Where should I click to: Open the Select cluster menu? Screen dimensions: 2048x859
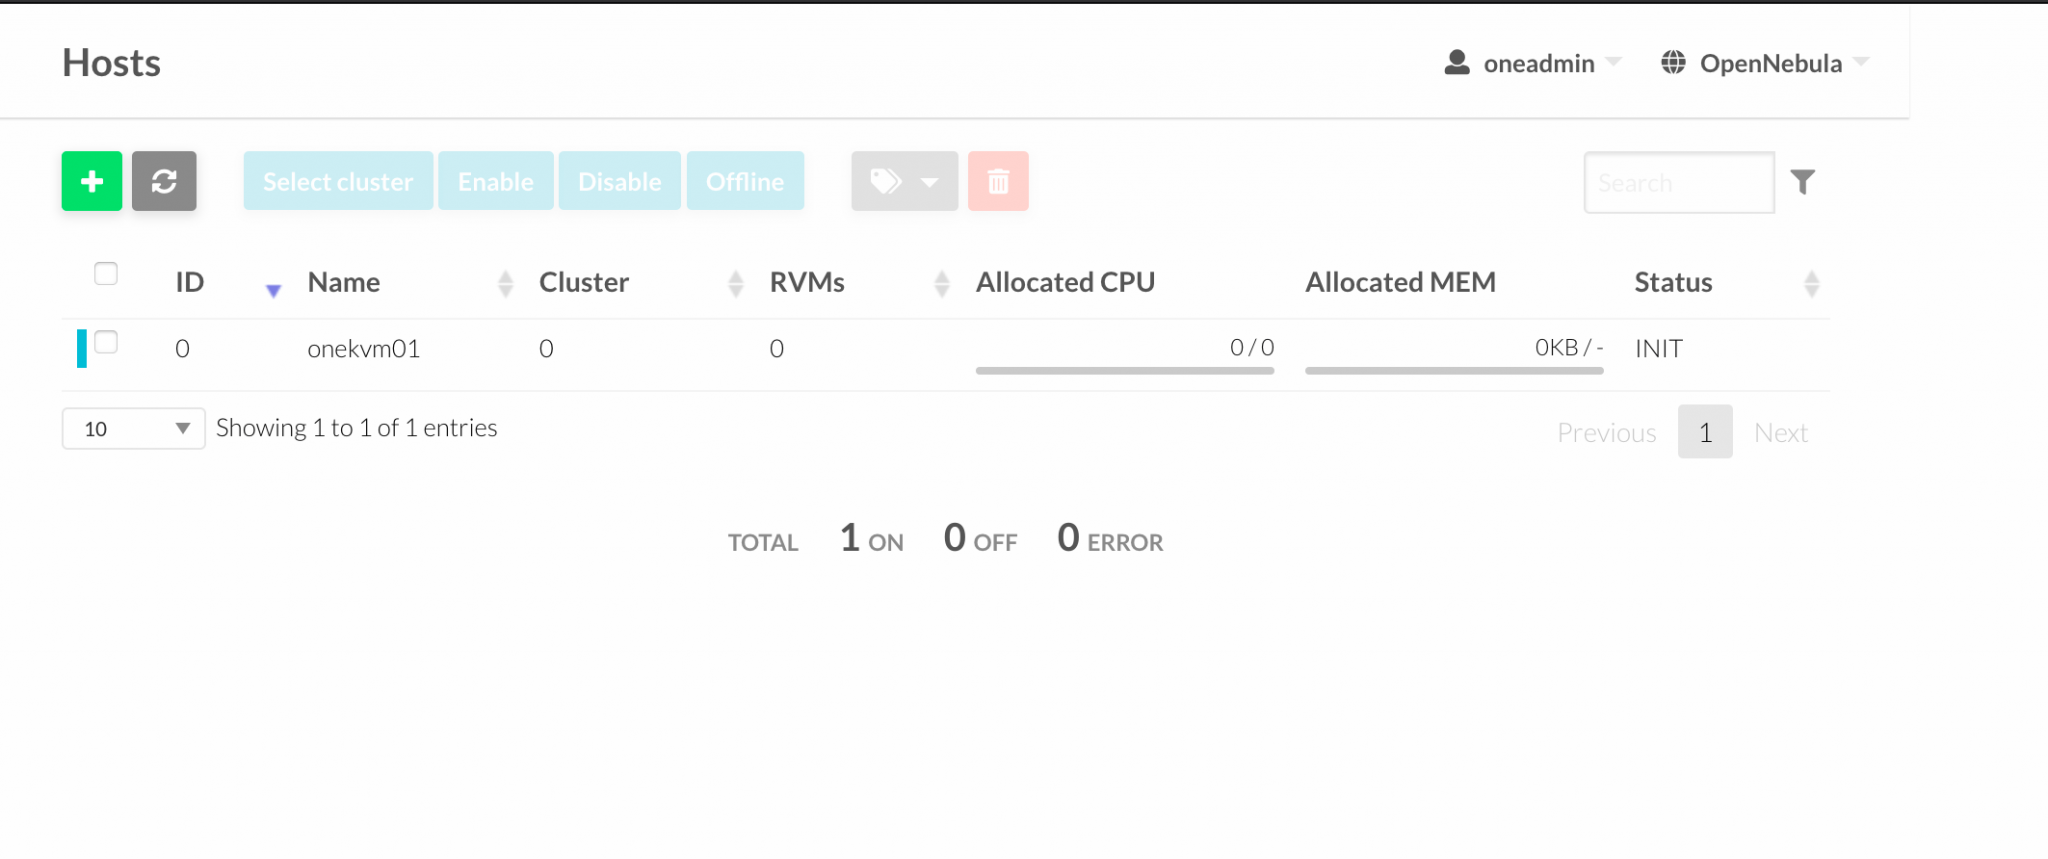[337, 181]
